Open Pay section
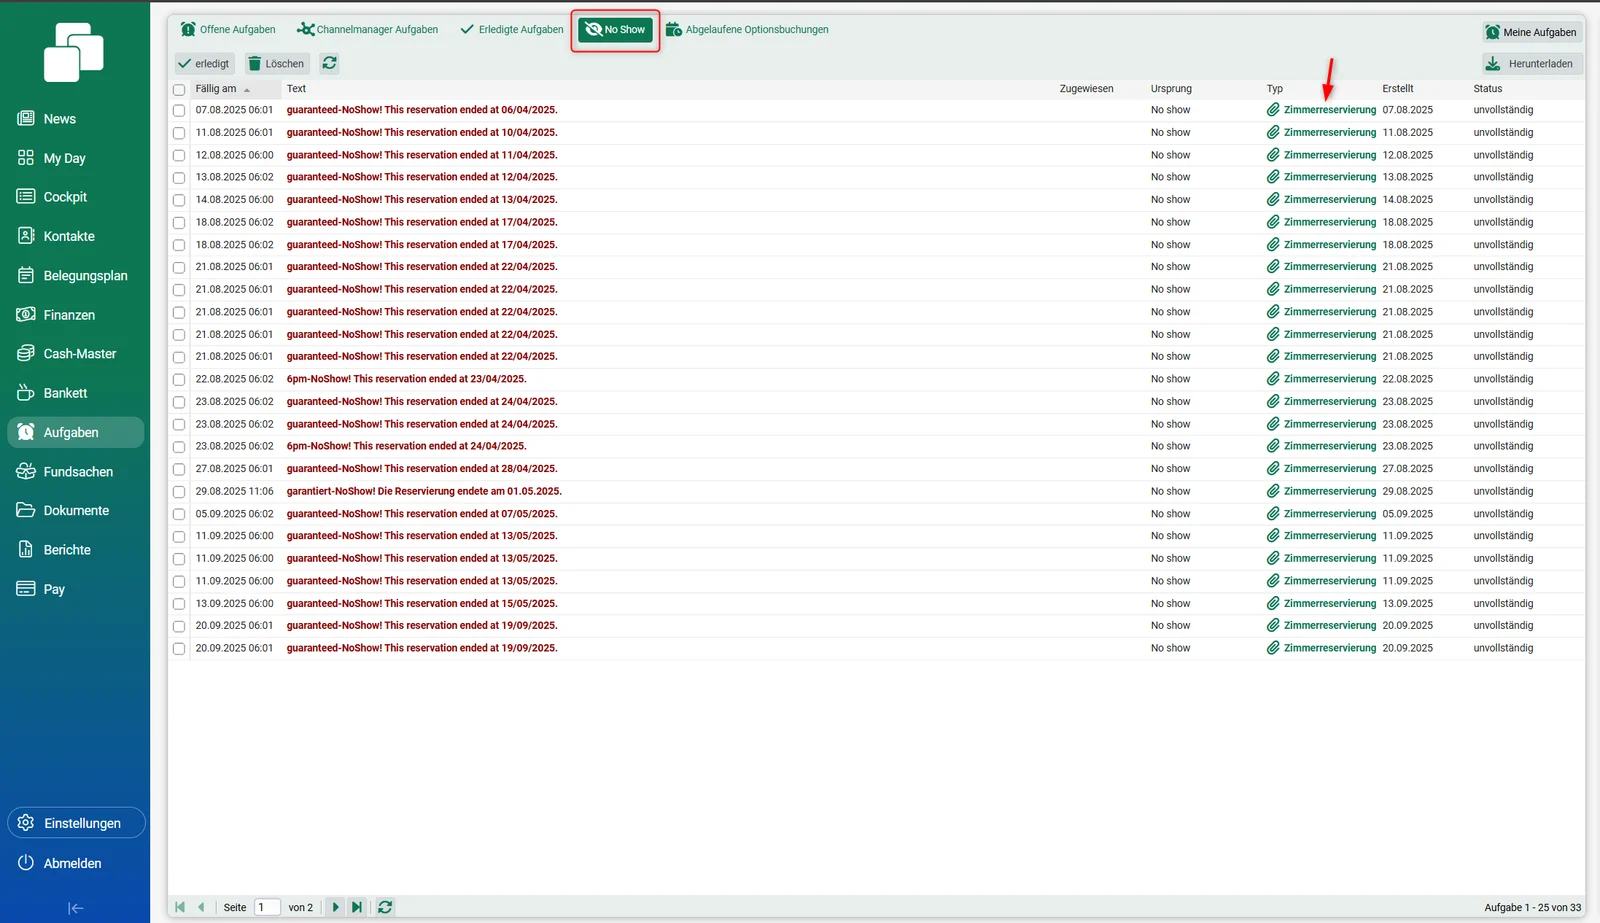The height and width of the screenshot is (923, 1600). point(75,589)
